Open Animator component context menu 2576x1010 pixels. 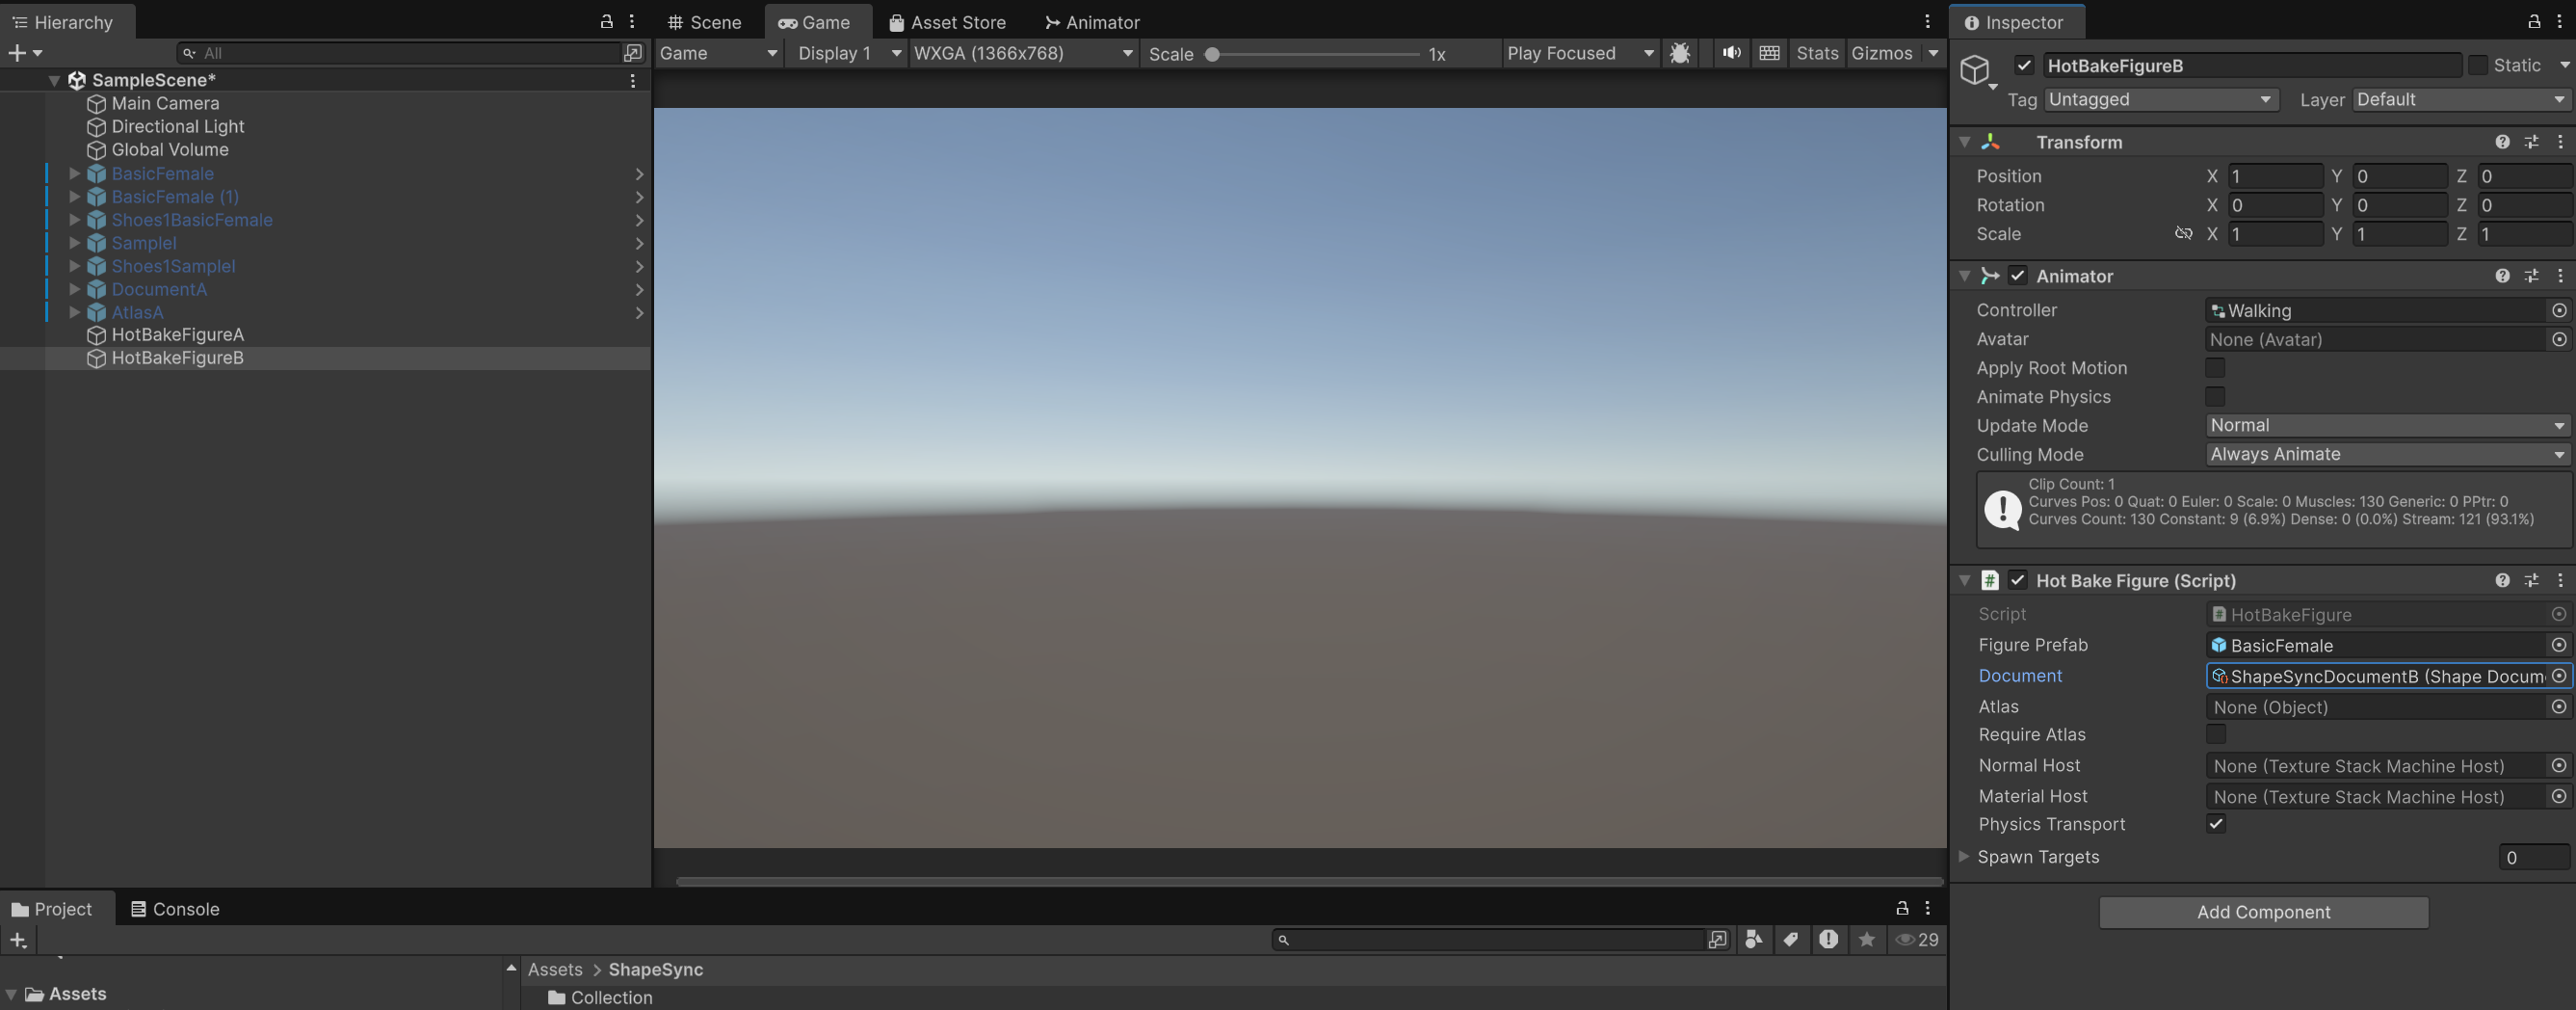(x=2560, y=276)
